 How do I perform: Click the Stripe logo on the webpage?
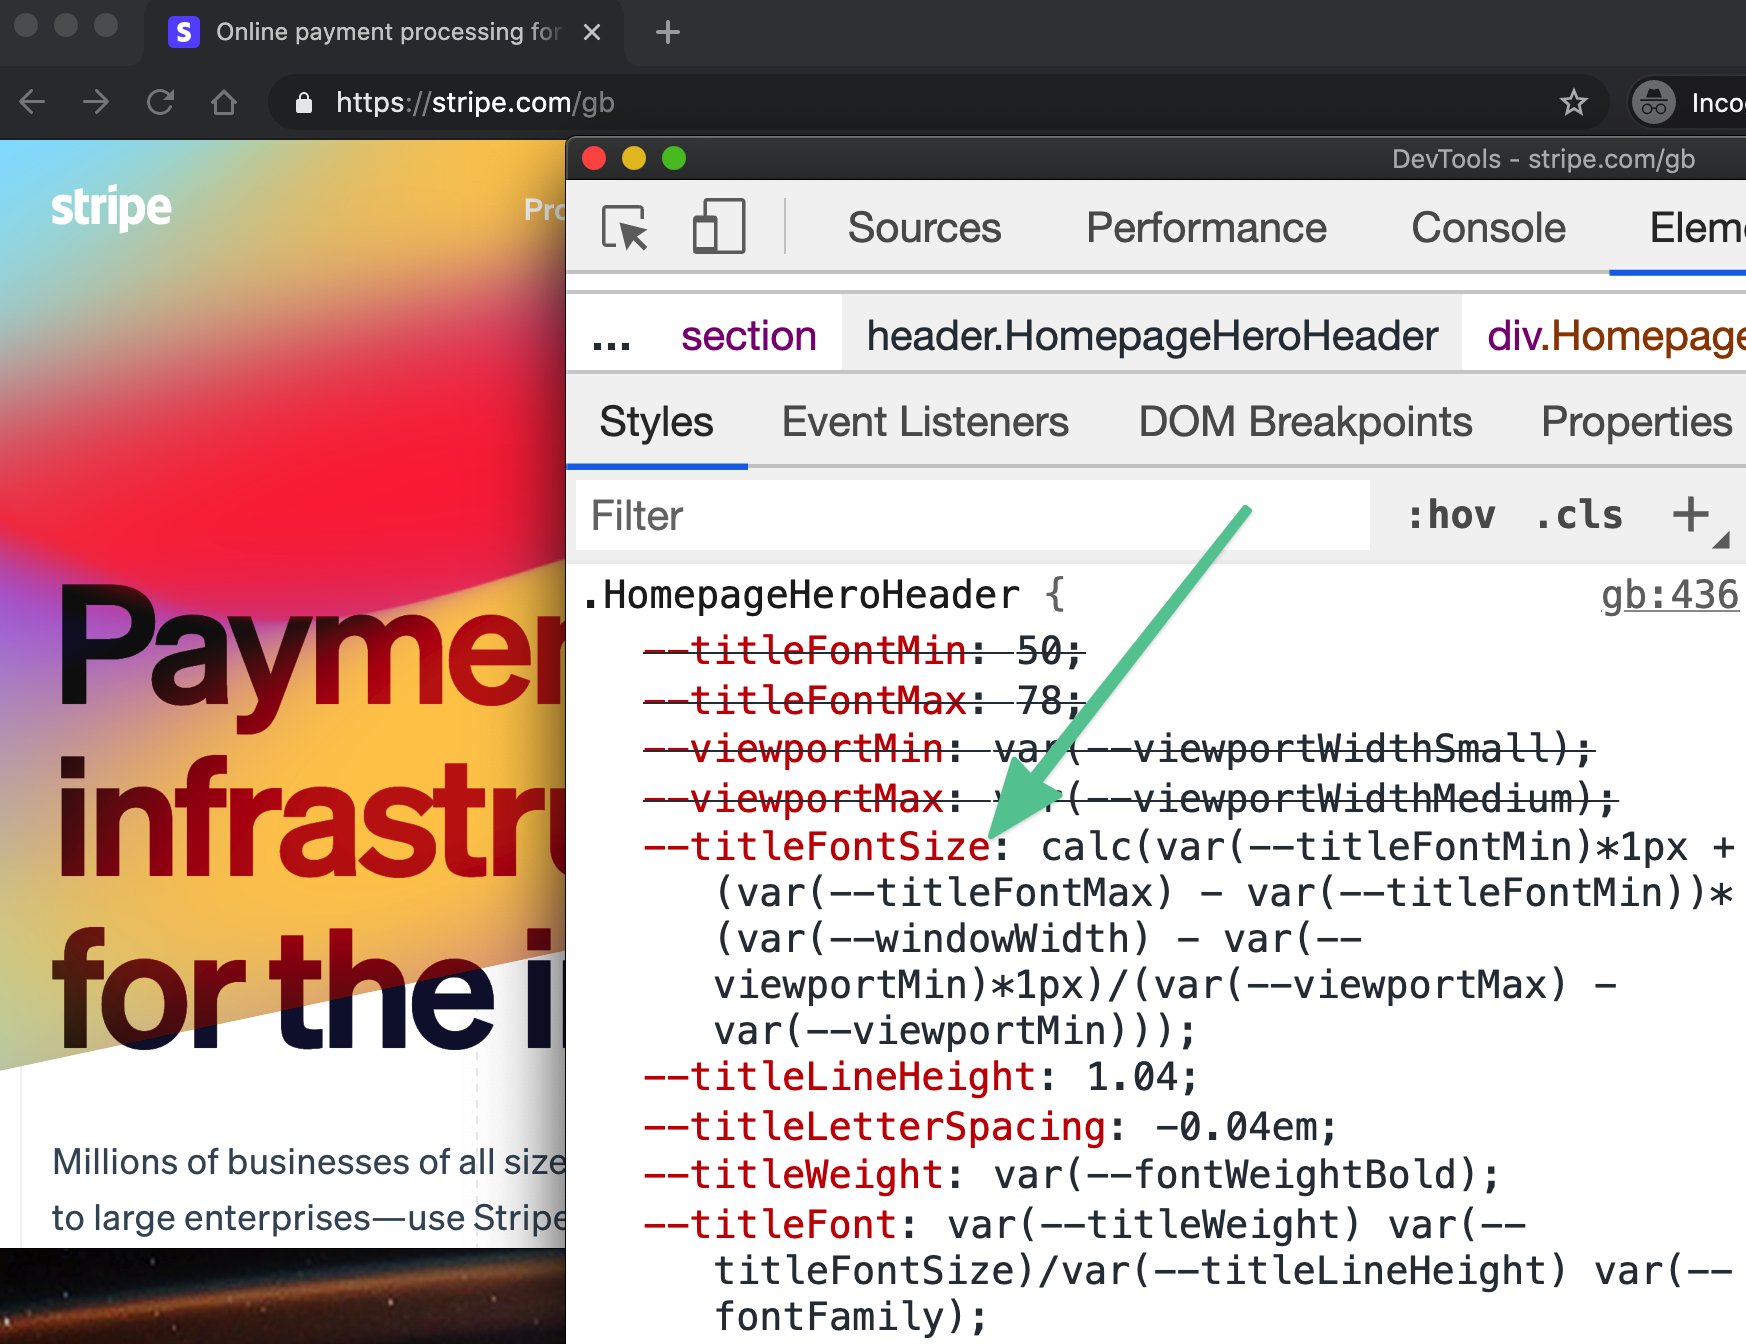tap(111, 208)
